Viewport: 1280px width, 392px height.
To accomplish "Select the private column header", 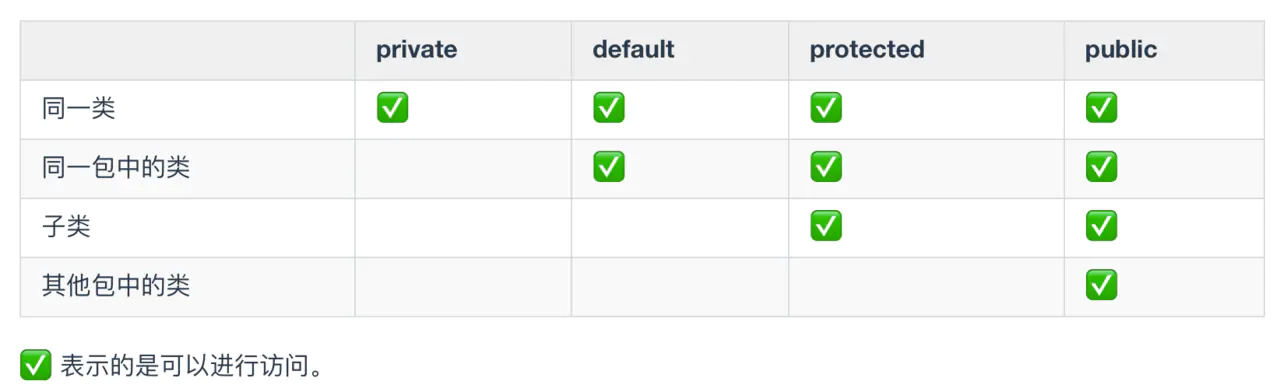I will click(416, 50).
